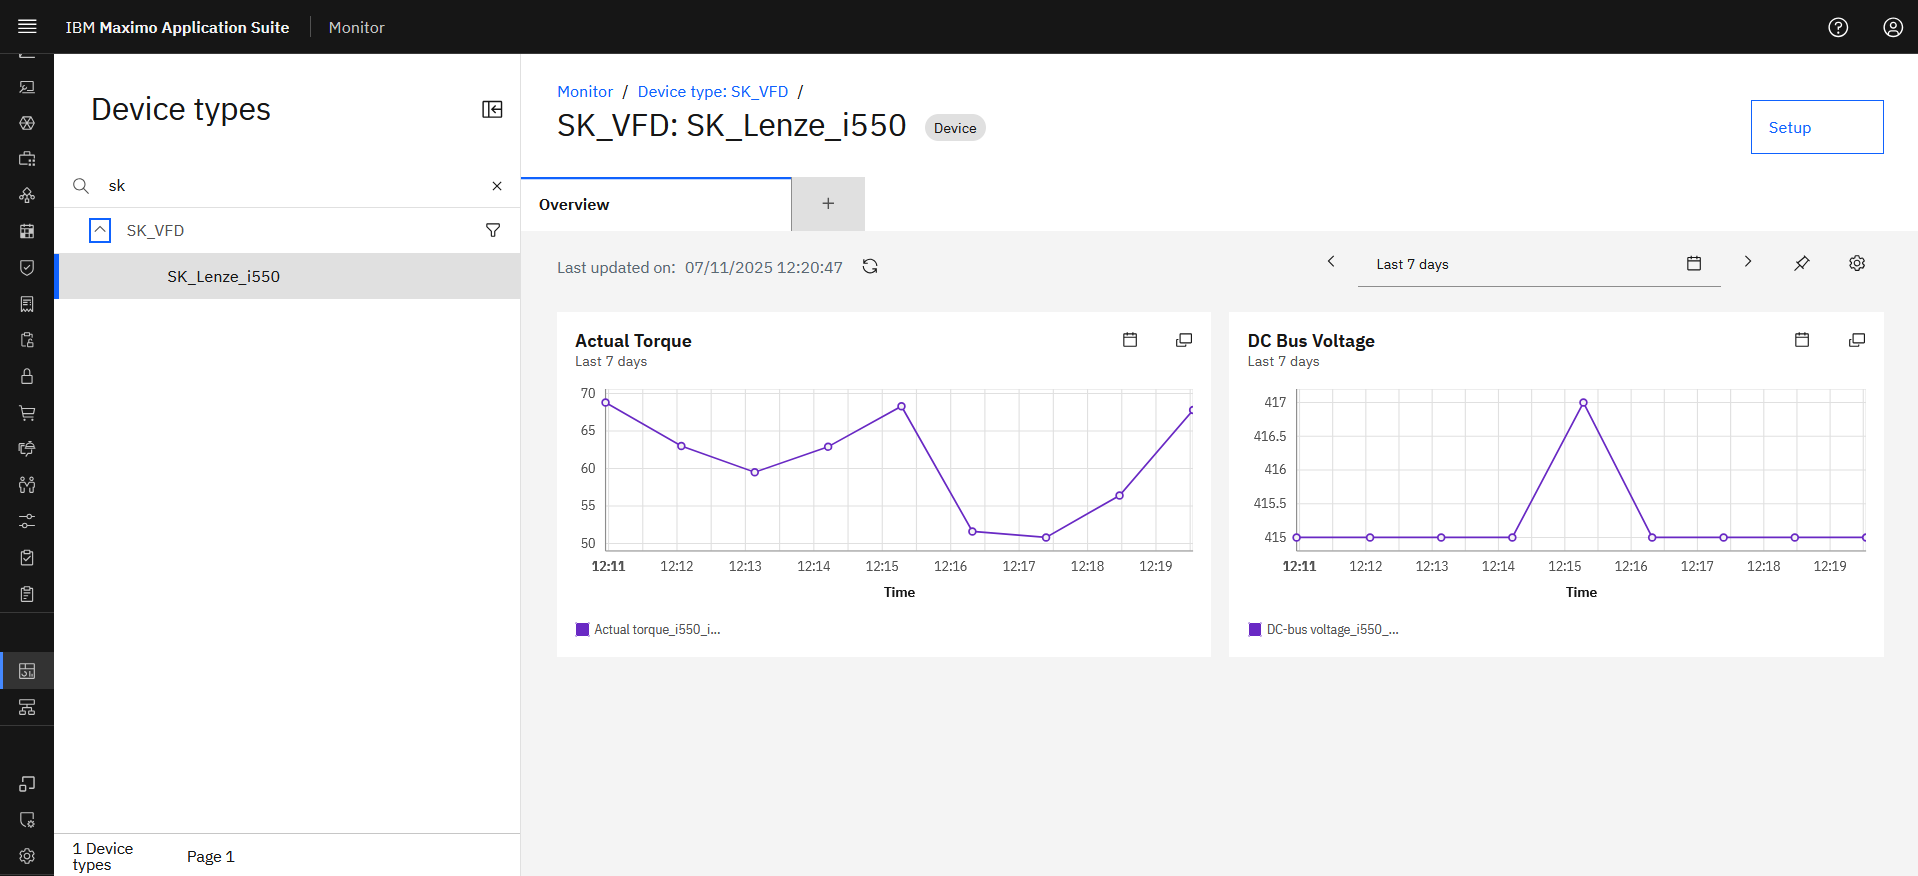Viewport: 1918px width, 876px height.
Task: Go to next time range
Action: (1748, 261)
